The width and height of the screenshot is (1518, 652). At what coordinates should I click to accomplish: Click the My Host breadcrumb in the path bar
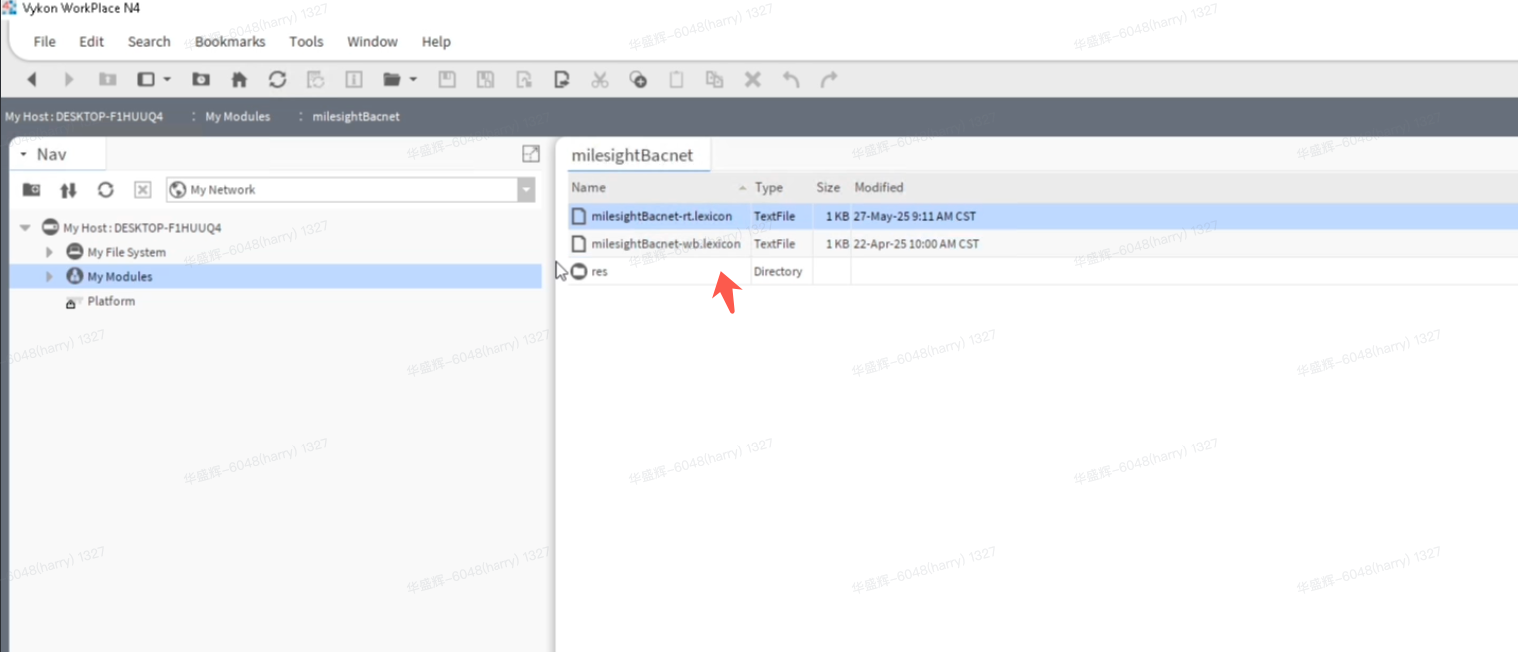(x=84, y=117)
